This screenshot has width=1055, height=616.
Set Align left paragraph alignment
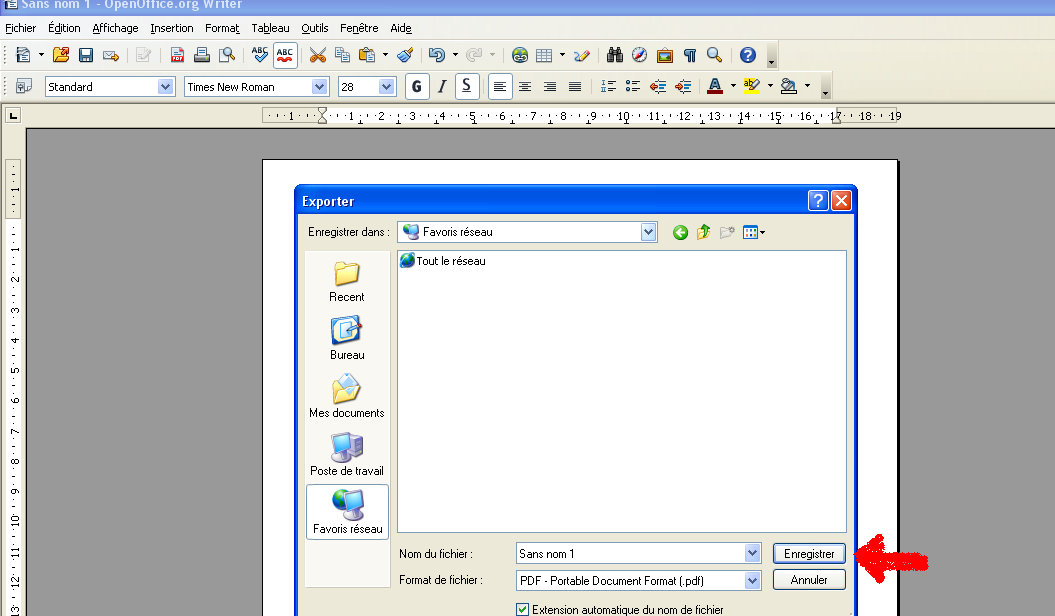coord(500,87)
